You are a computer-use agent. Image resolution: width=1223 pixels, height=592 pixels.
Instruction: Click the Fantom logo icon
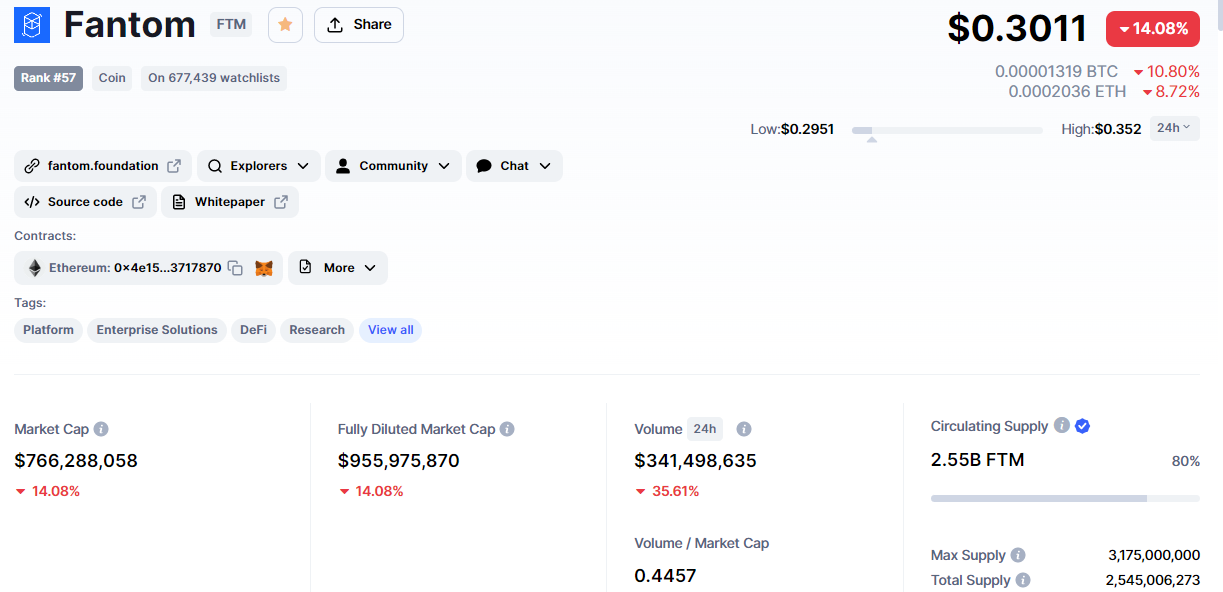coord(32,25)
